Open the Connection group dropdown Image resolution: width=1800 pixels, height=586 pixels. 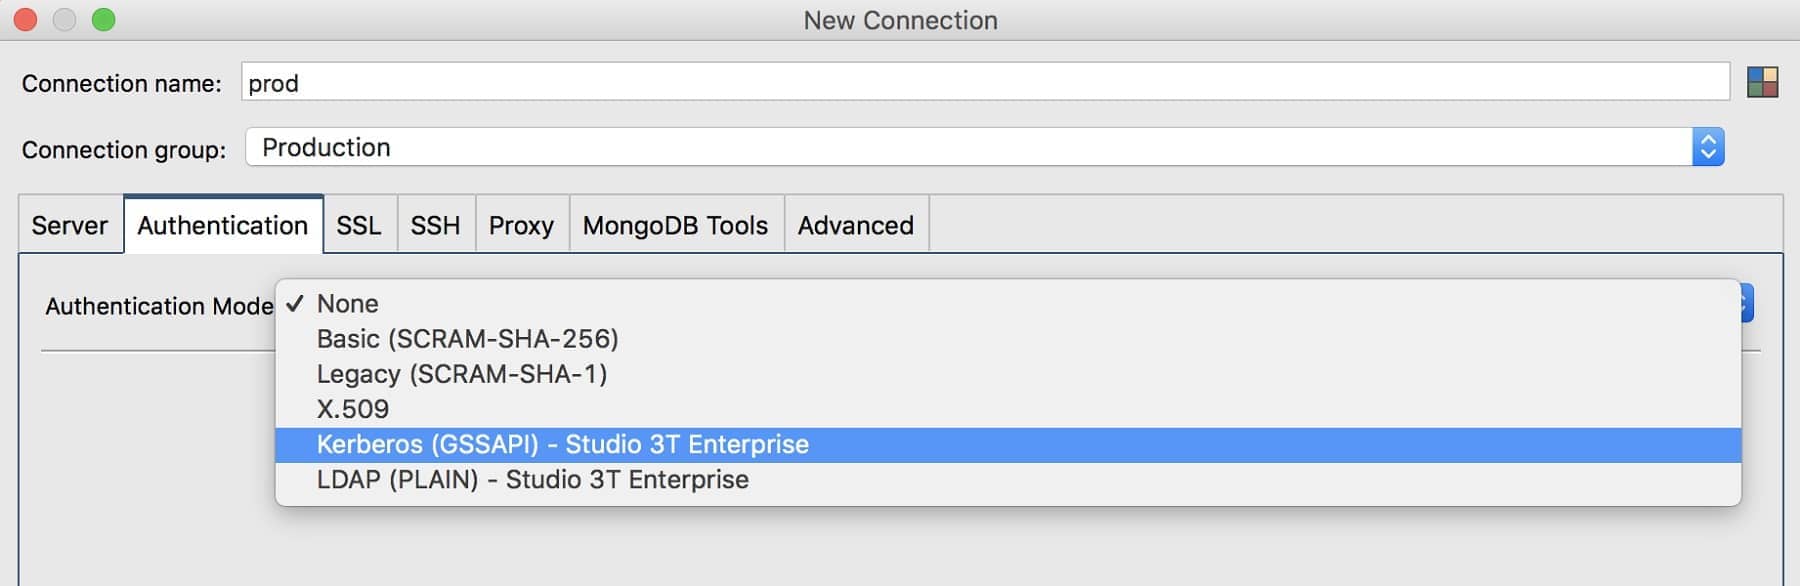click(1707, 147)
